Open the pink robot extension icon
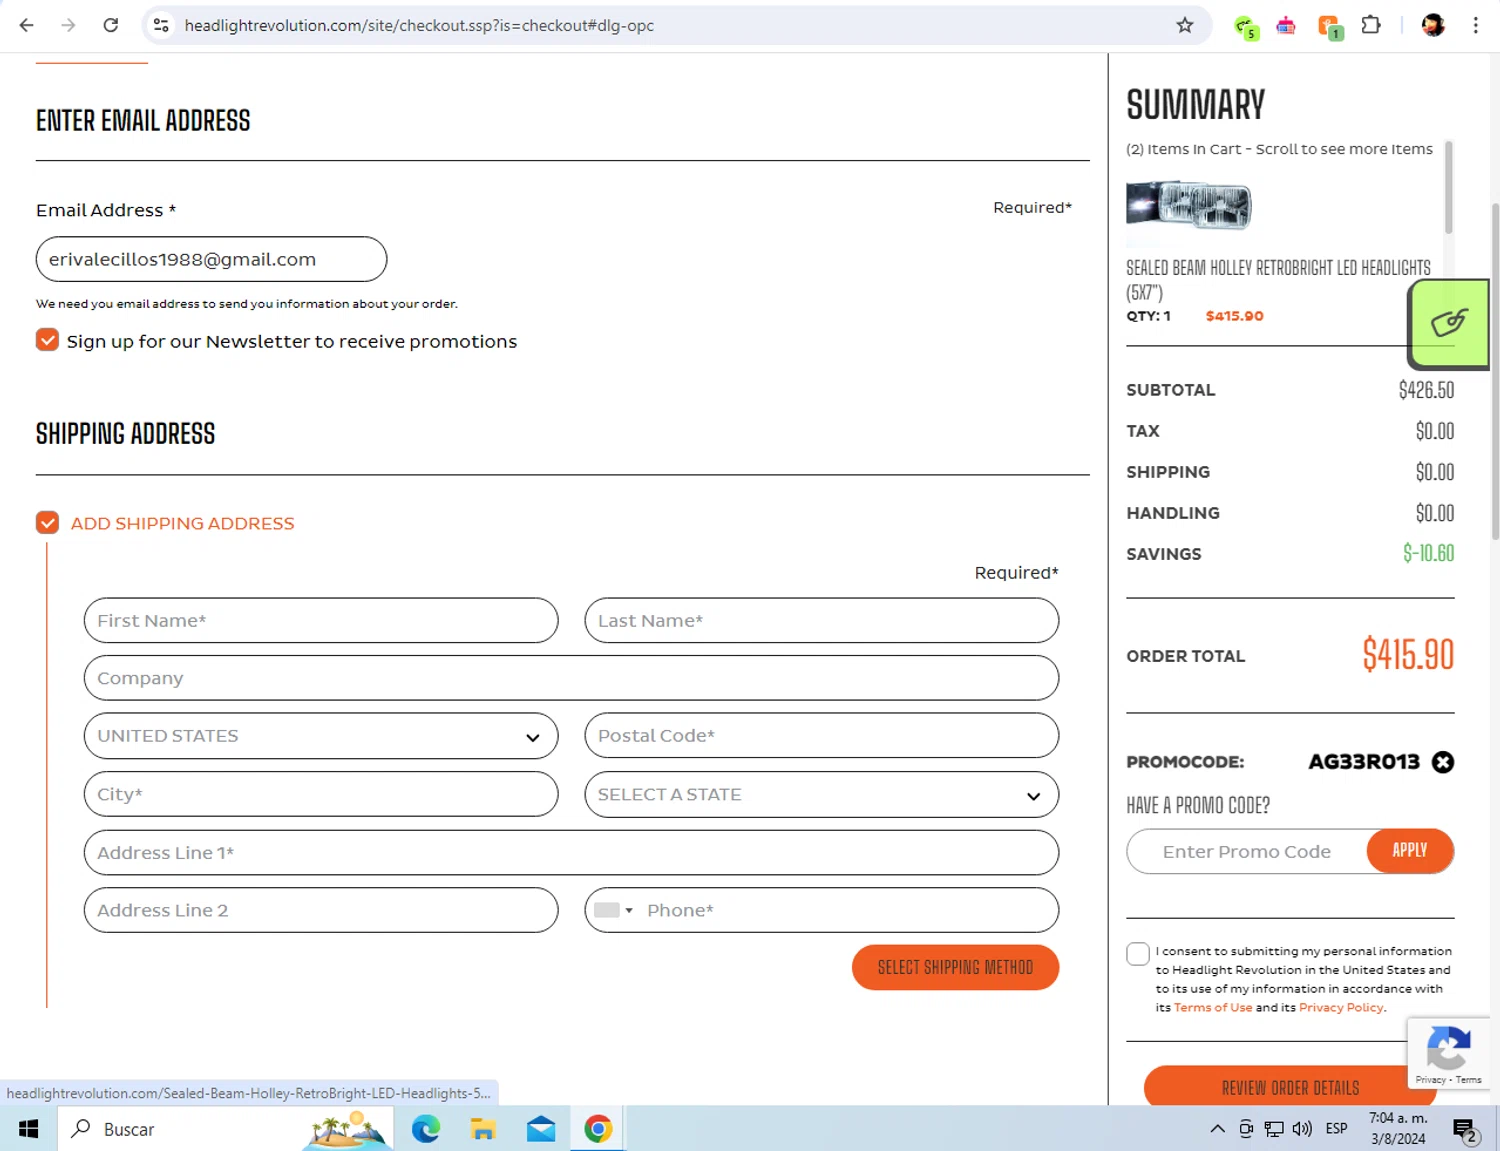 click(1286, 26)
